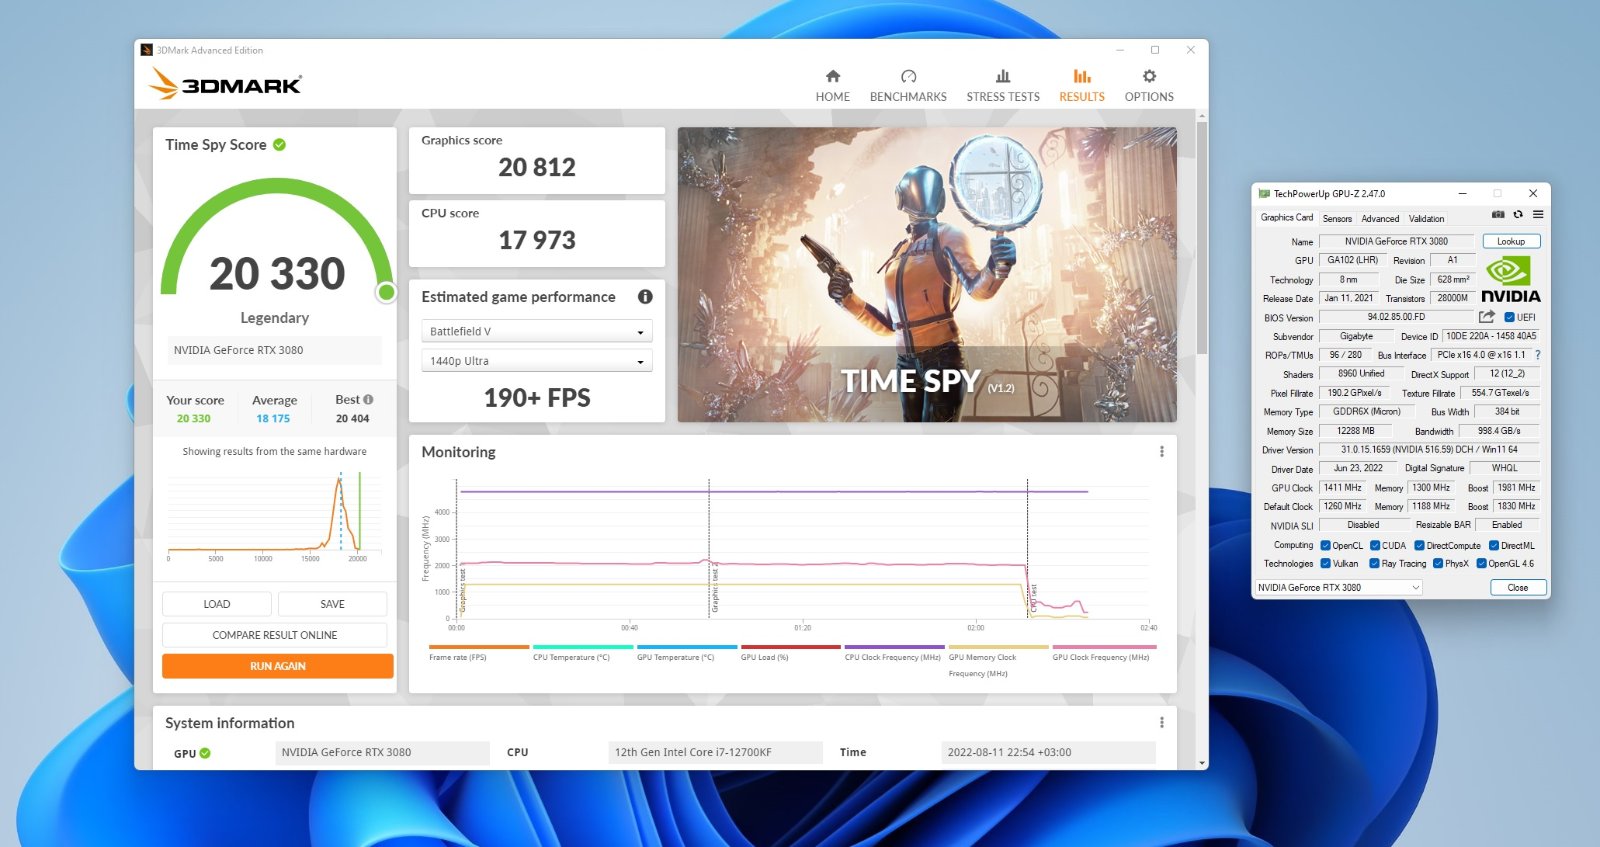This screenshot has width=1600, height=847.
Task: Toggle the Vulkan checkbox
Action: pyautogui.click(x=1325, y=564)
